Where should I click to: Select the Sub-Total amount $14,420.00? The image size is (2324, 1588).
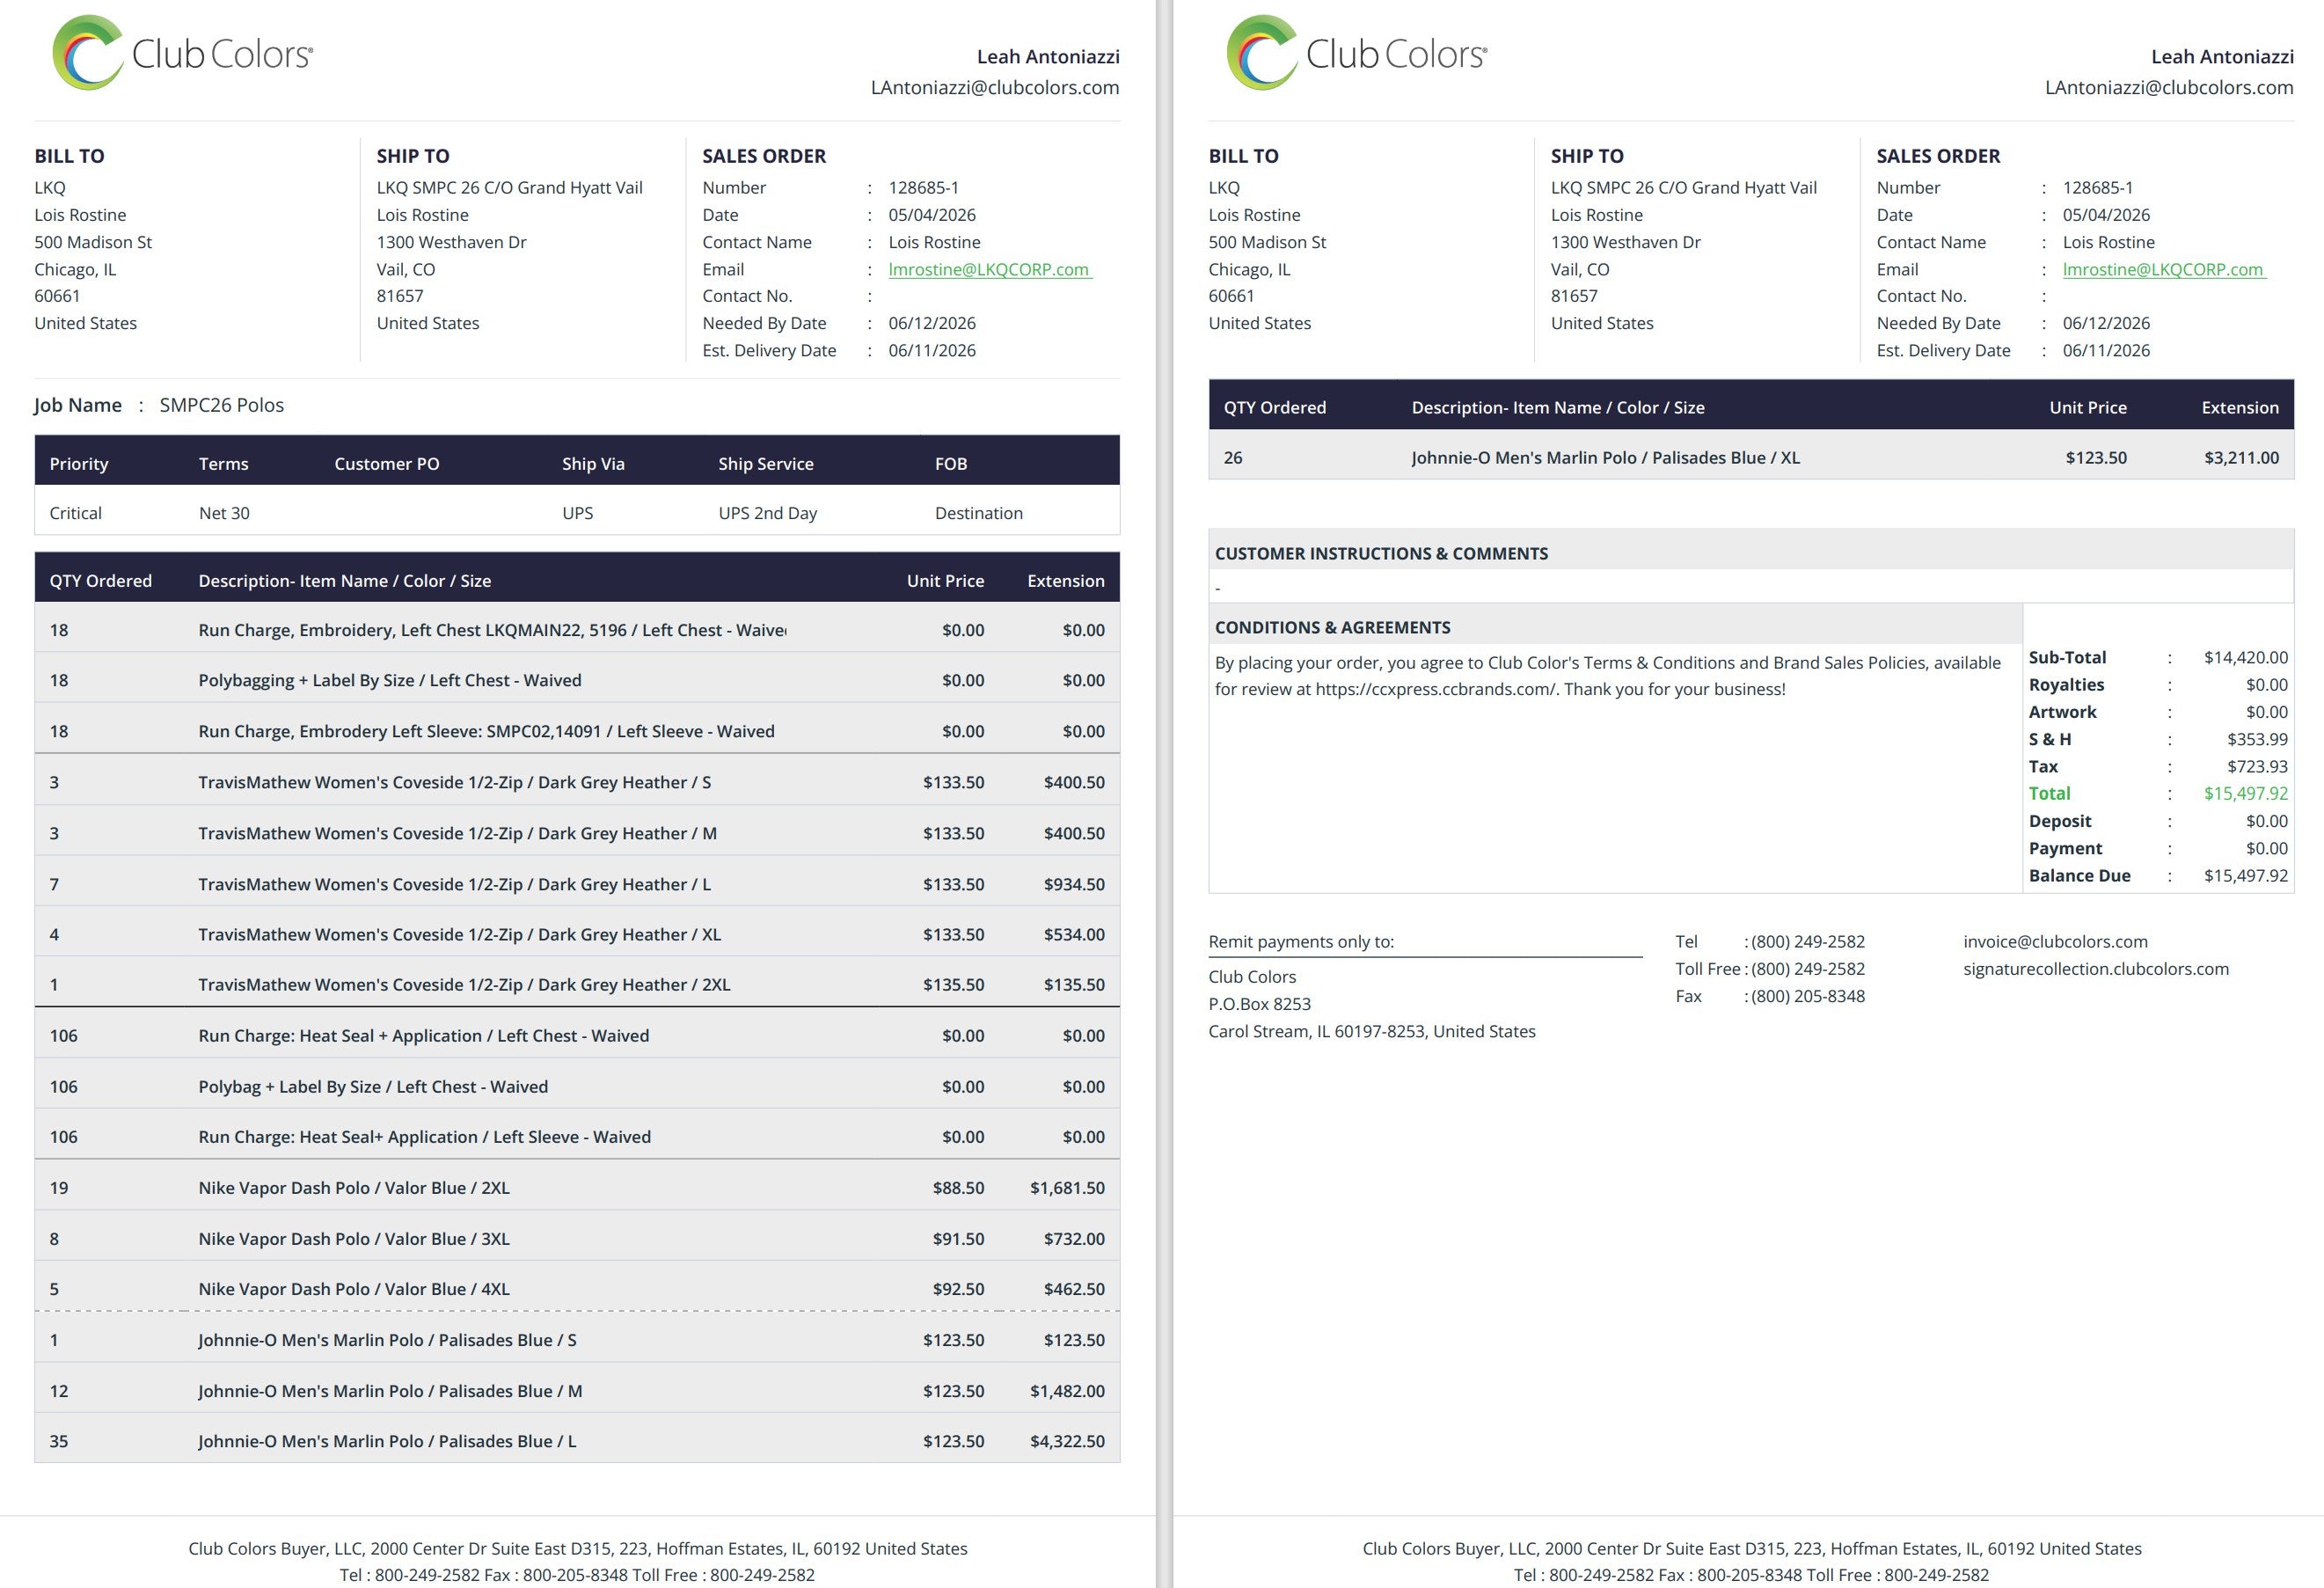2245,657
